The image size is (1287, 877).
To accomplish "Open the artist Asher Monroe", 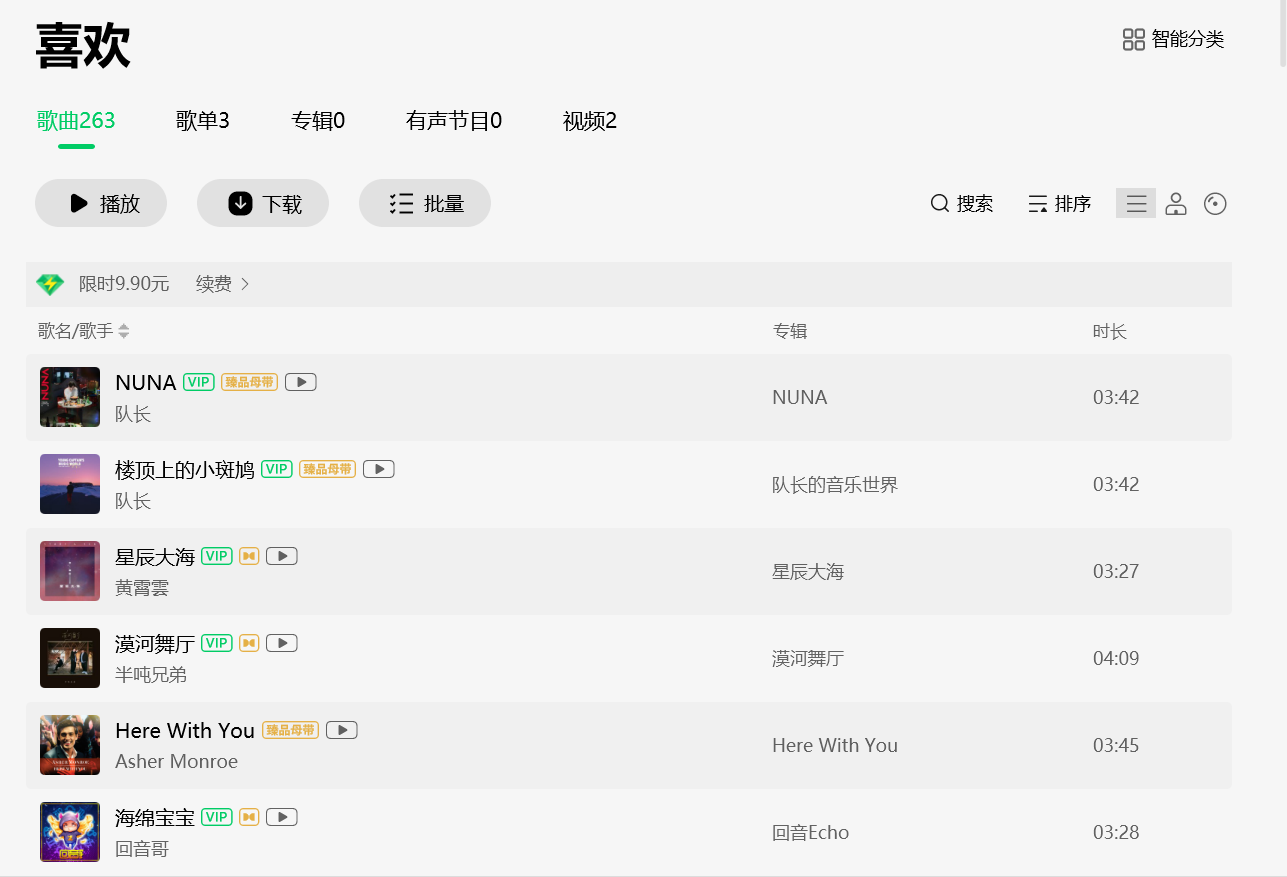I will [176, 762].
